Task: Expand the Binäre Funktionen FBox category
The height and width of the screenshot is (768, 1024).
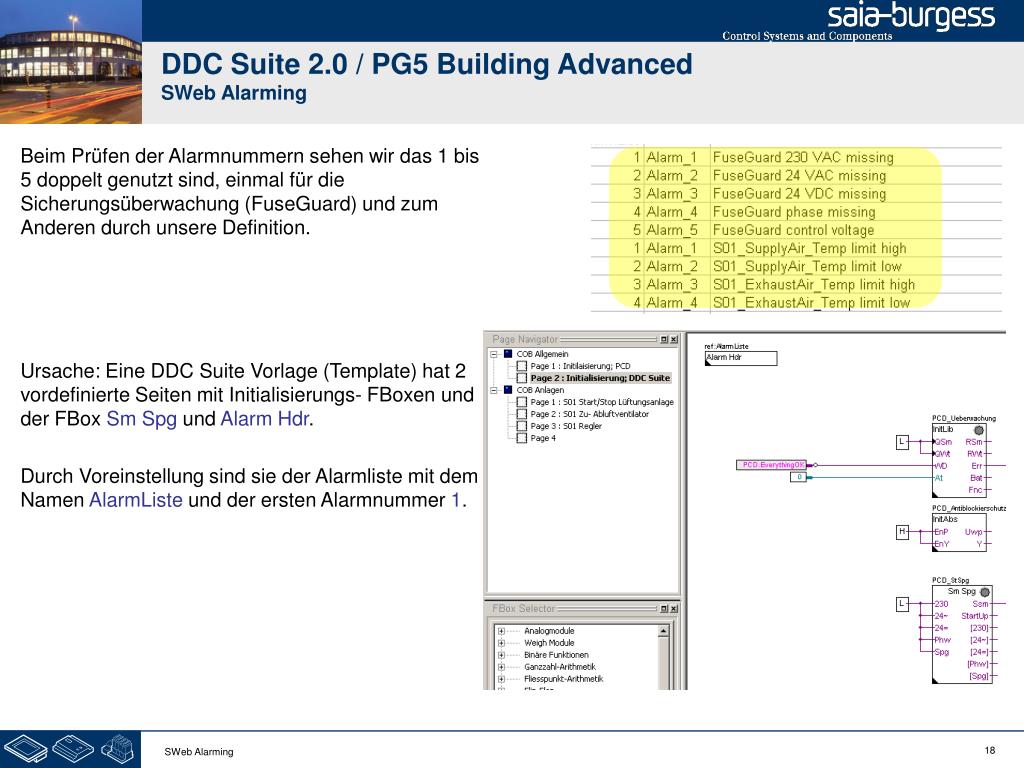Action: [501, 655]
